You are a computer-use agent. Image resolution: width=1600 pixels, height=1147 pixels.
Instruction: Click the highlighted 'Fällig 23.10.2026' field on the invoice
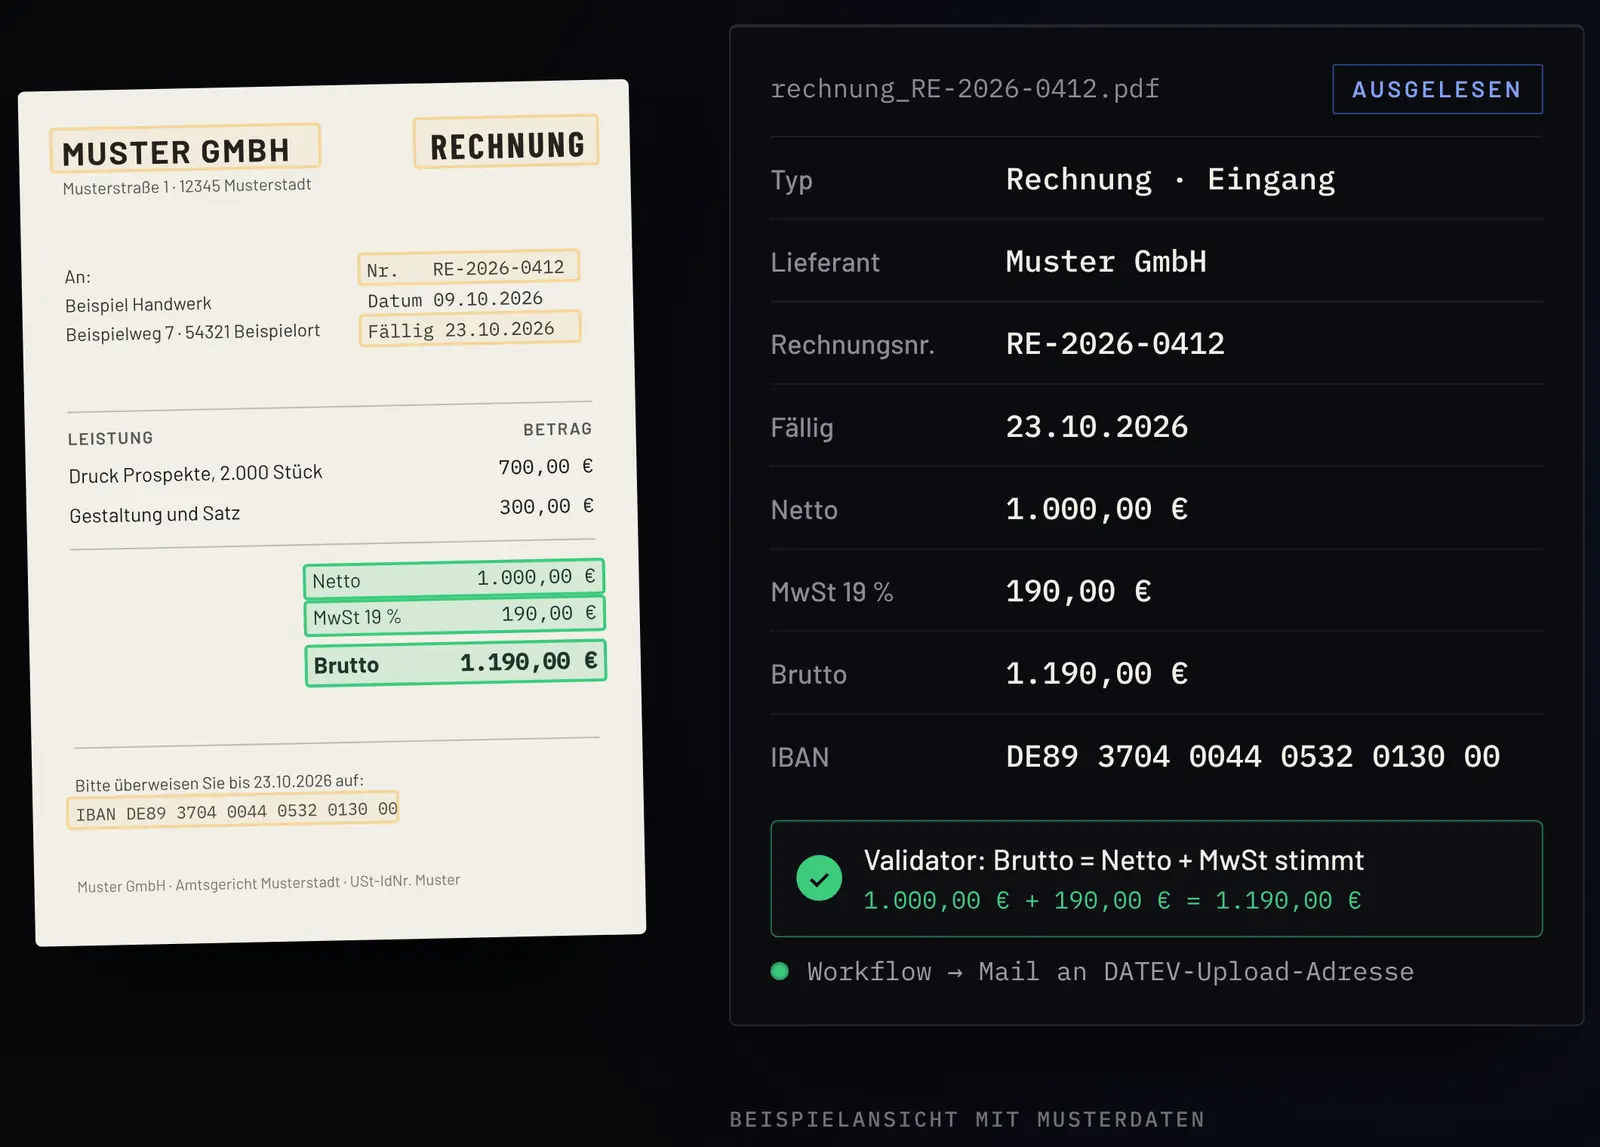(x=469, y=329)
